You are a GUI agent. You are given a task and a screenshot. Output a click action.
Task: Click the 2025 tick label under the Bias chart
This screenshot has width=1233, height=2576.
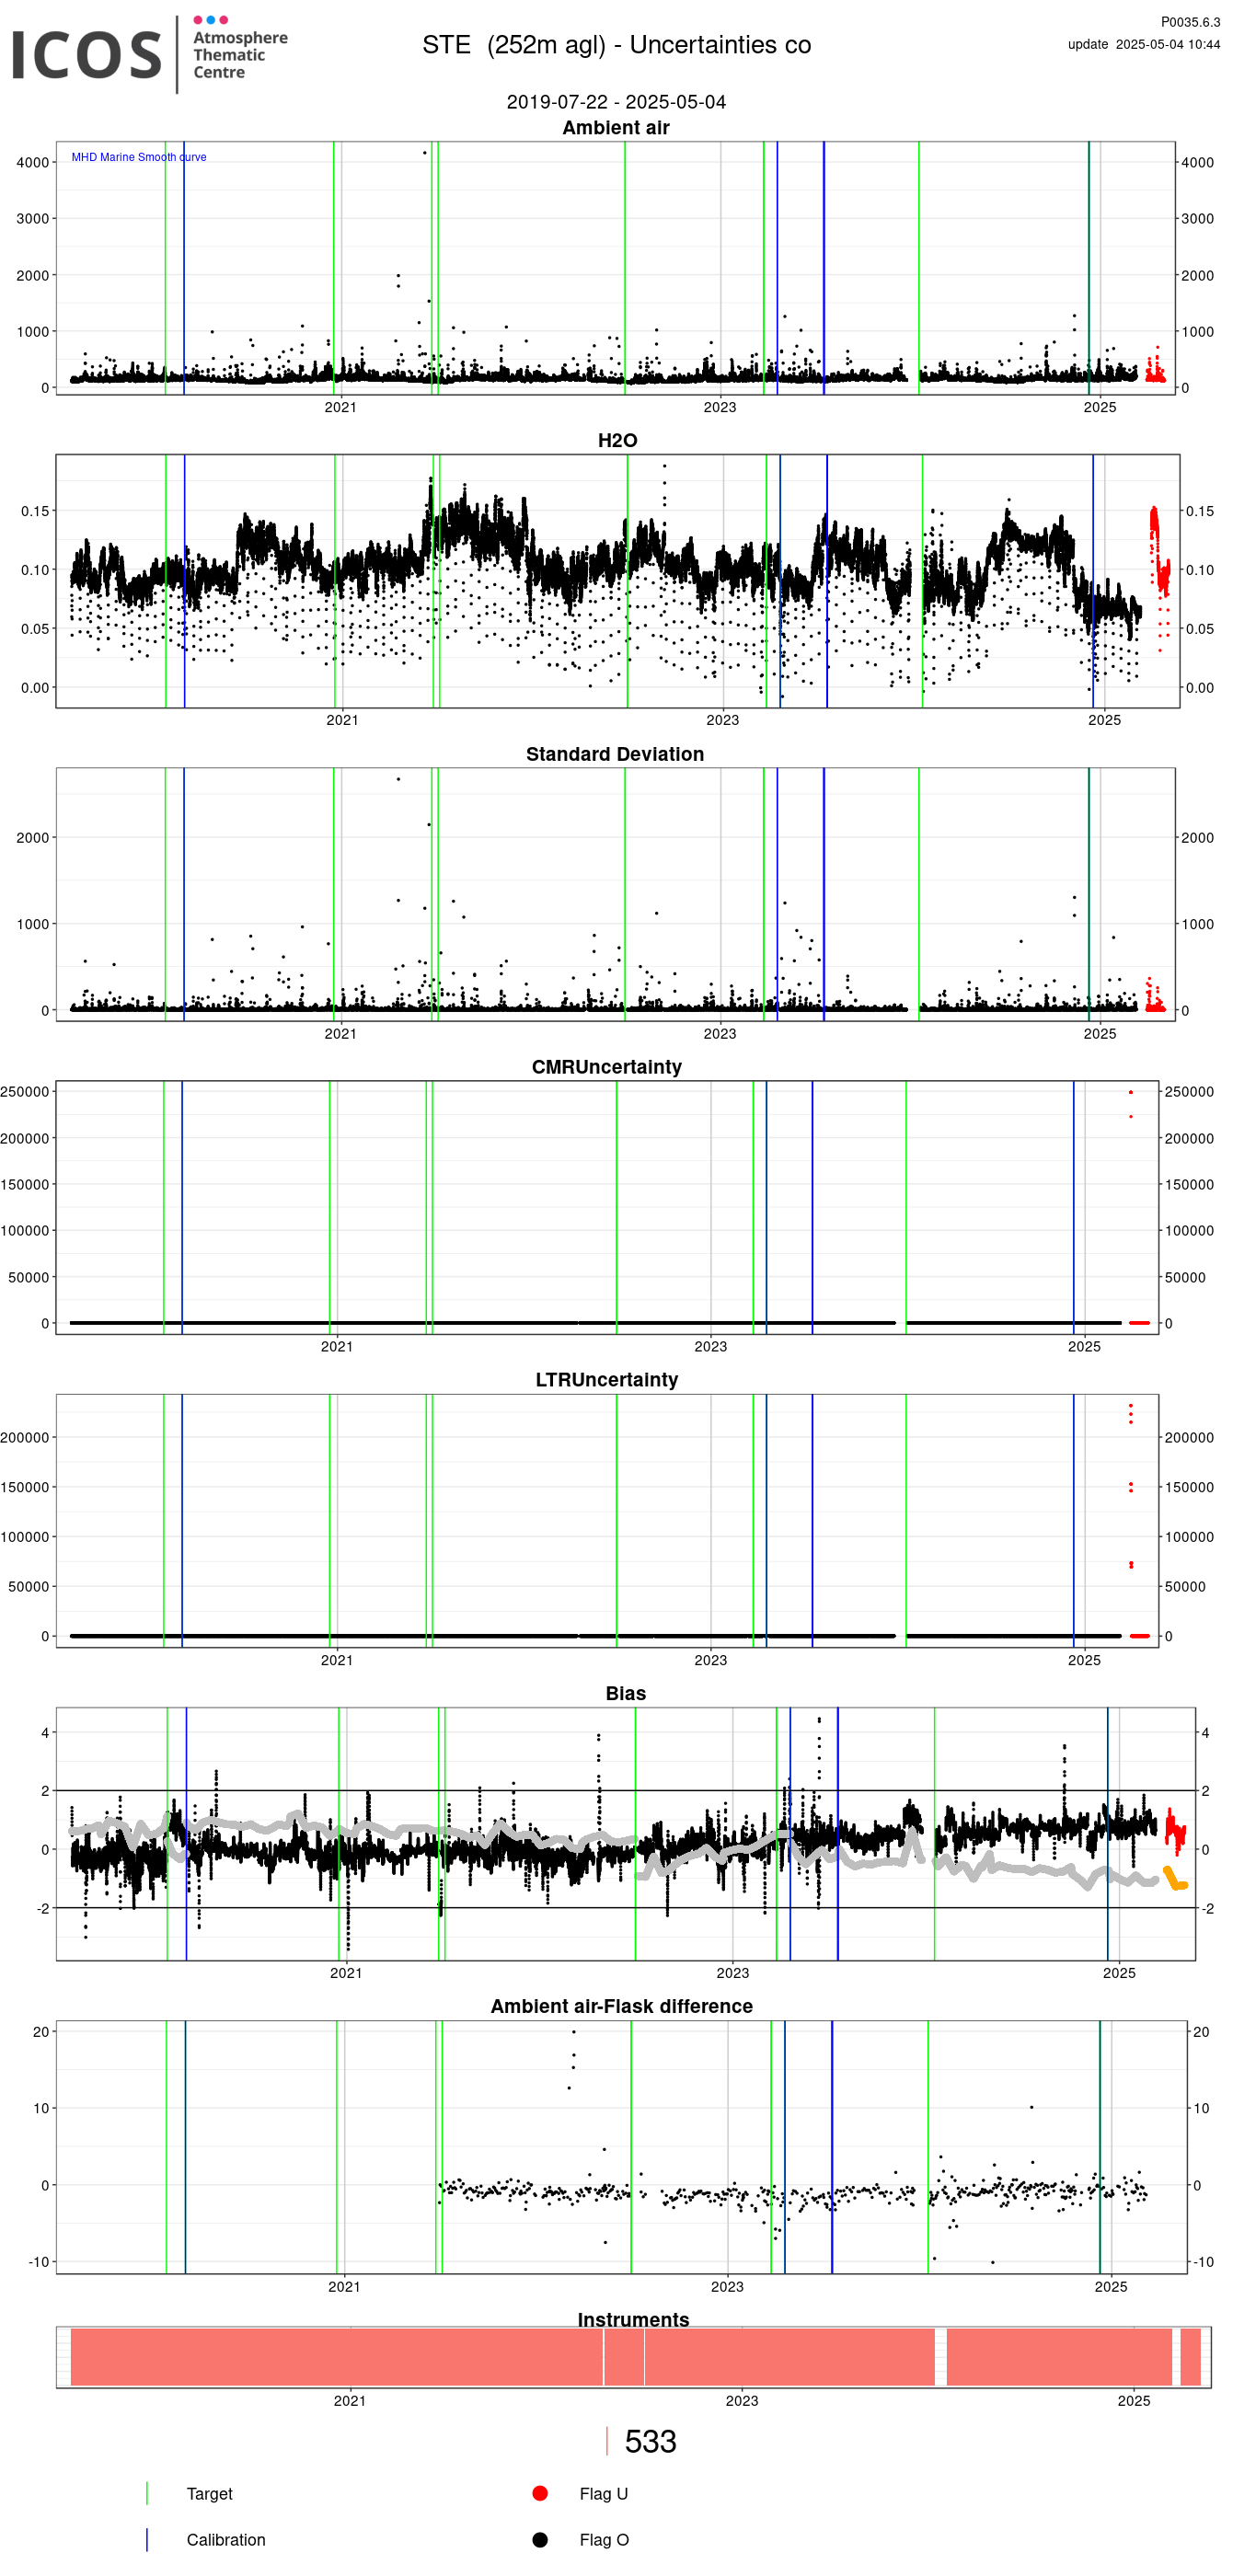[1119, 1973]
